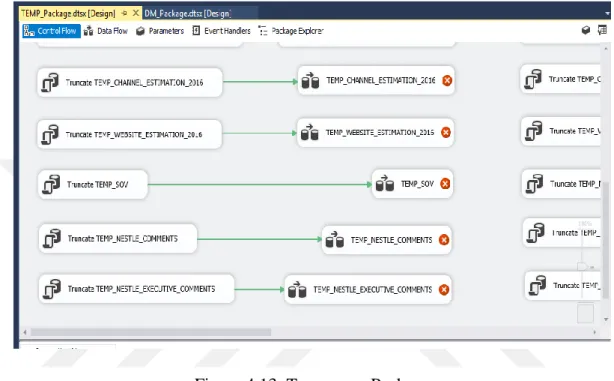This screenshot has height=381, width=614.
Task: Click error icon on TEMP_NESTLE_EXECUTIVE_COMMENTS task
Action: 444,289
